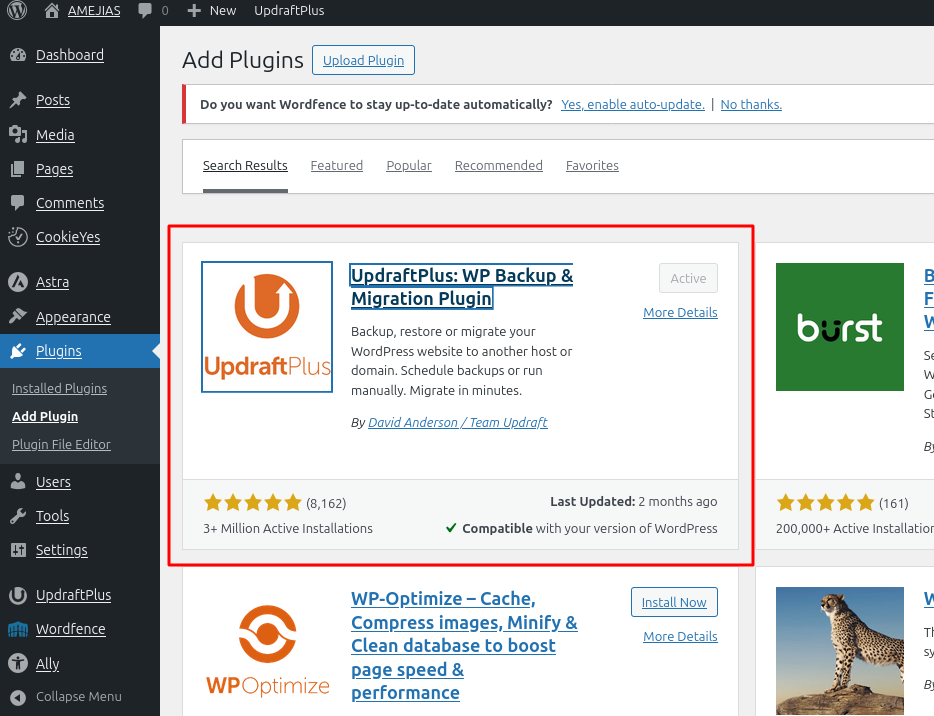
Task: Open the AMEJIAS site menu
Action: (x=92, y=11)
